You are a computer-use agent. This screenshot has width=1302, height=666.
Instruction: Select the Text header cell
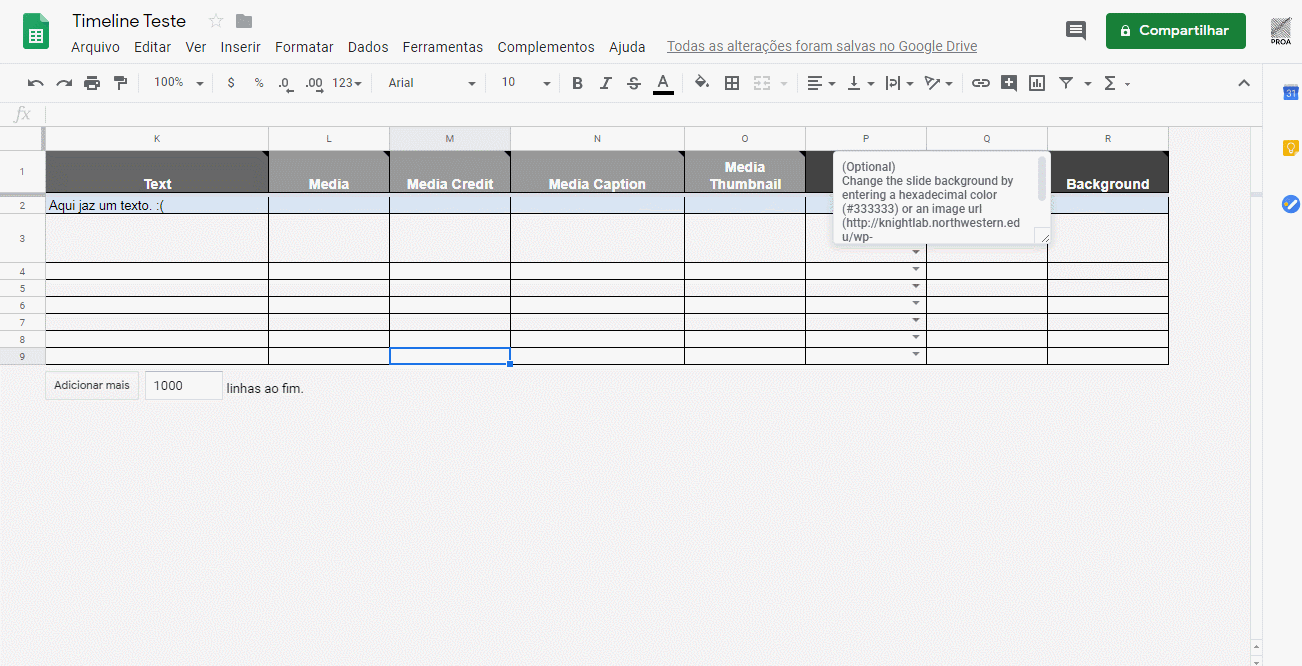(157, 171)
